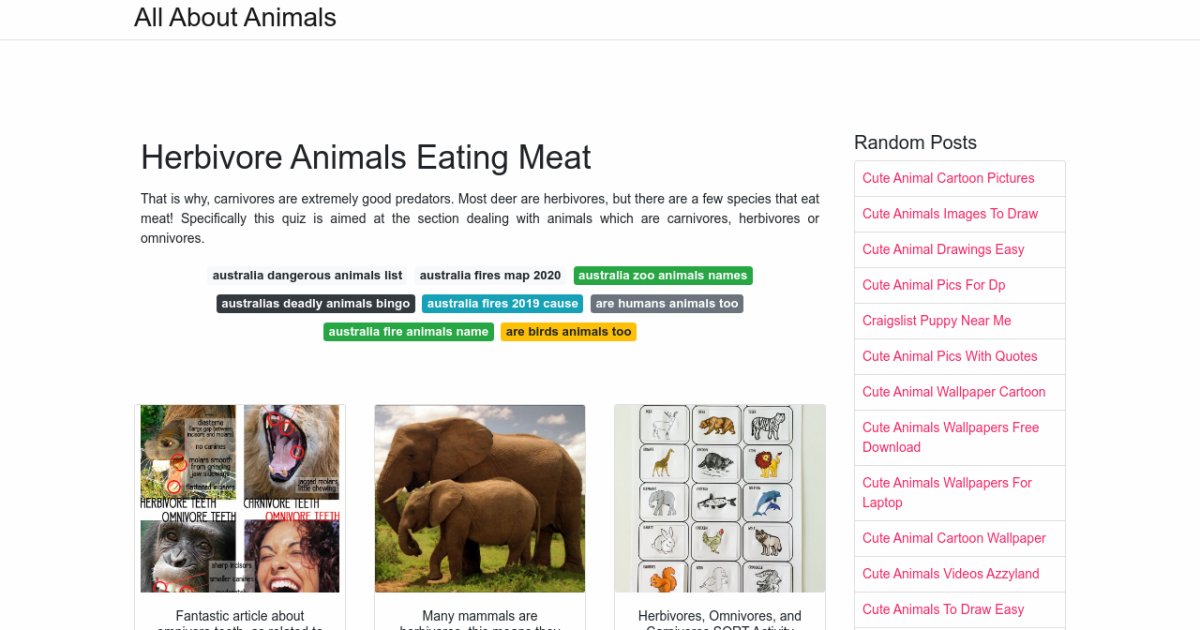Image resolution: width=1200 pixels, height=630 pixels.
Task: Open "Cute Animal Drawings Easy" post
Action: [x=943, y=249]
